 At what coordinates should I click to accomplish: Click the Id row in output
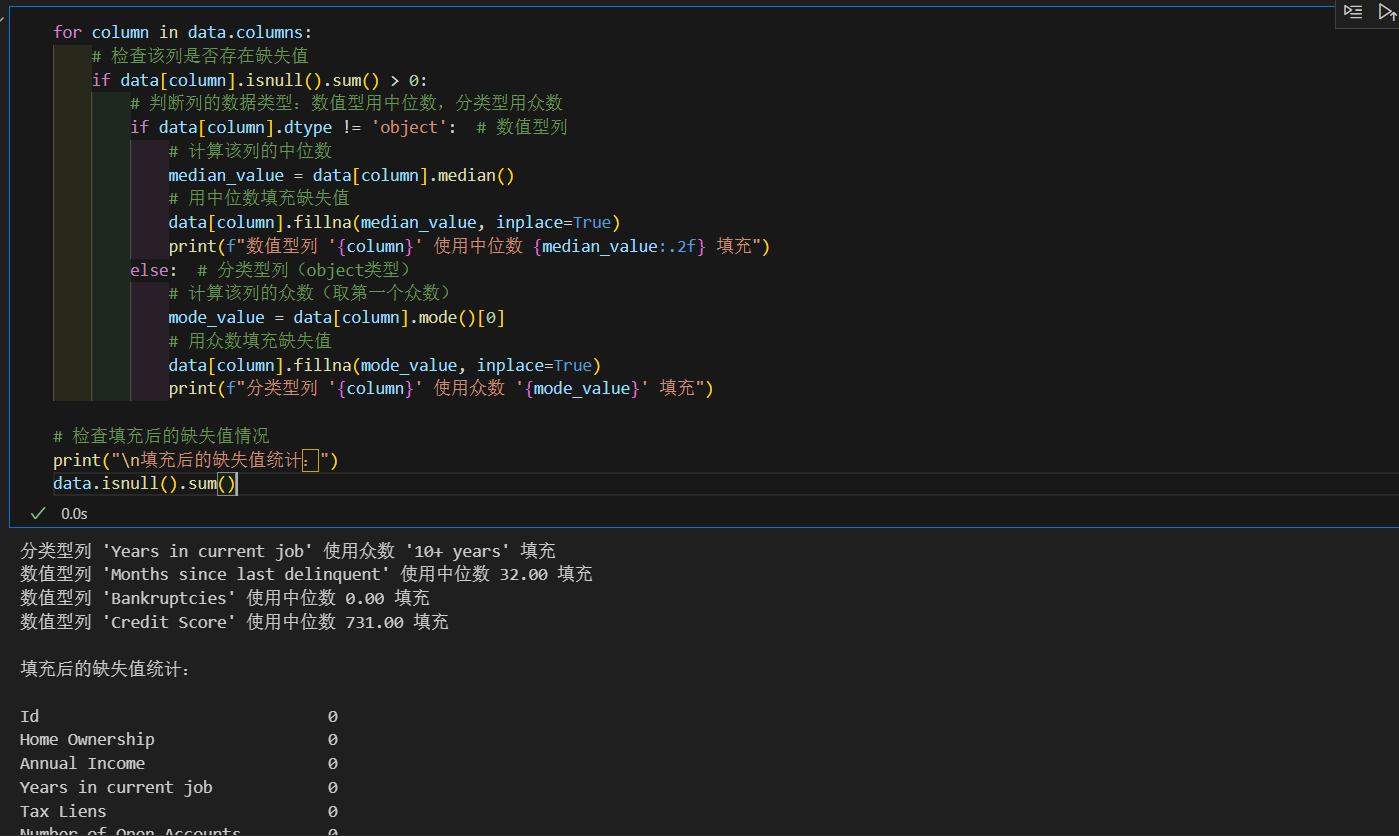tap(29, 716)
